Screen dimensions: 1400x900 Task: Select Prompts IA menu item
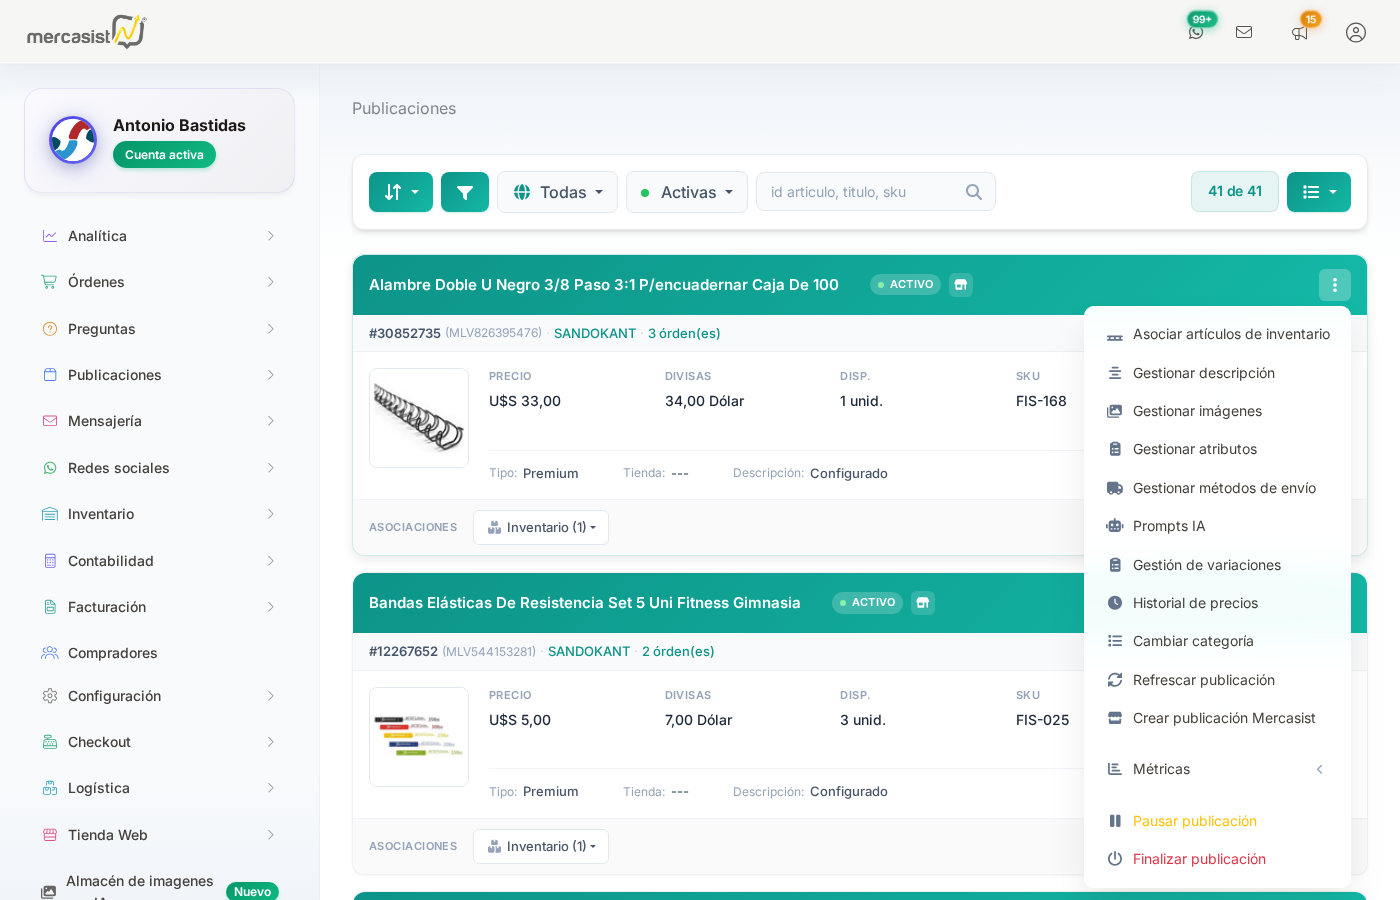pyautogui.click(x=1217, y=526)
